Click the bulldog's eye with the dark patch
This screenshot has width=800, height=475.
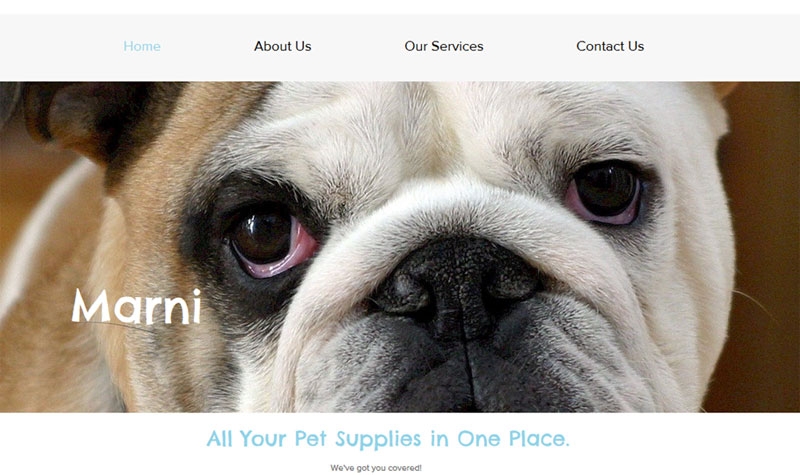pyautogui.click(x=268, y=240)
